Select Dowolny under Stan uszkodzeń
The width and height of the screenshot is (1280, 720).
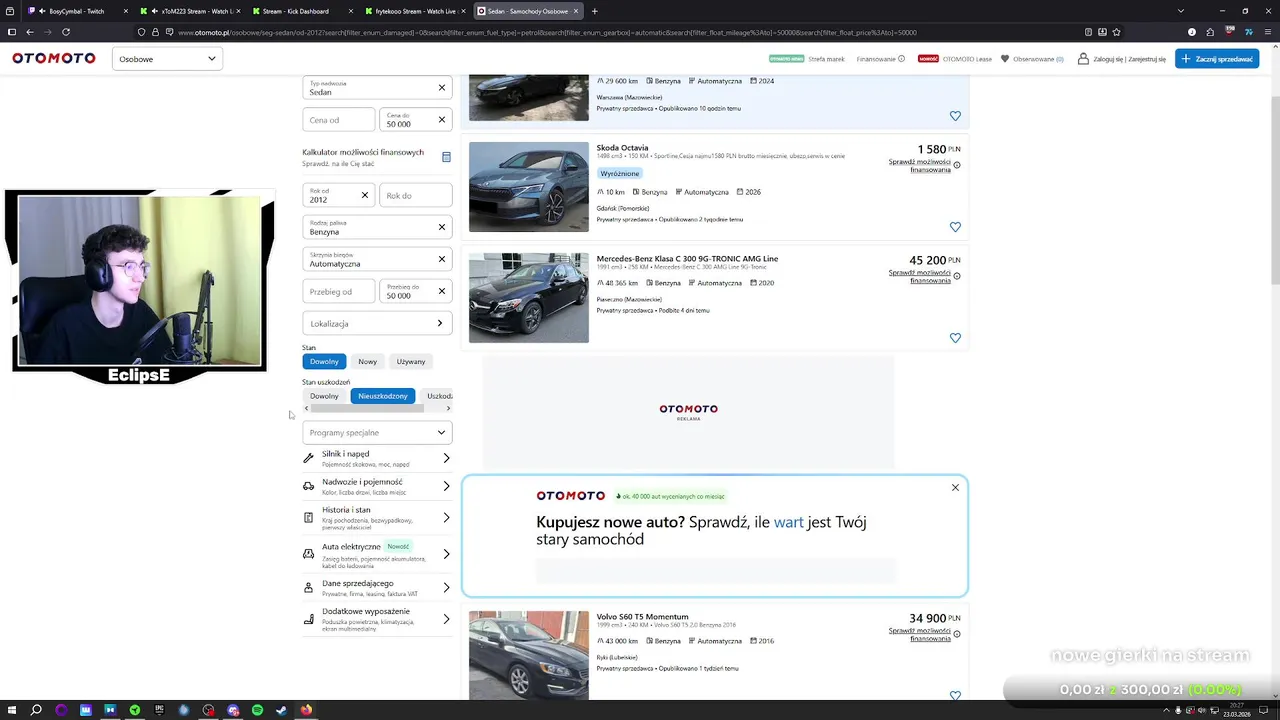(324, 396)
